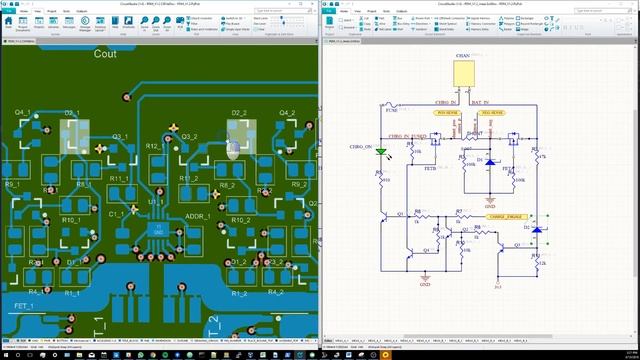Open the Select dropdown in schematic ribbon

pos(347,20)
